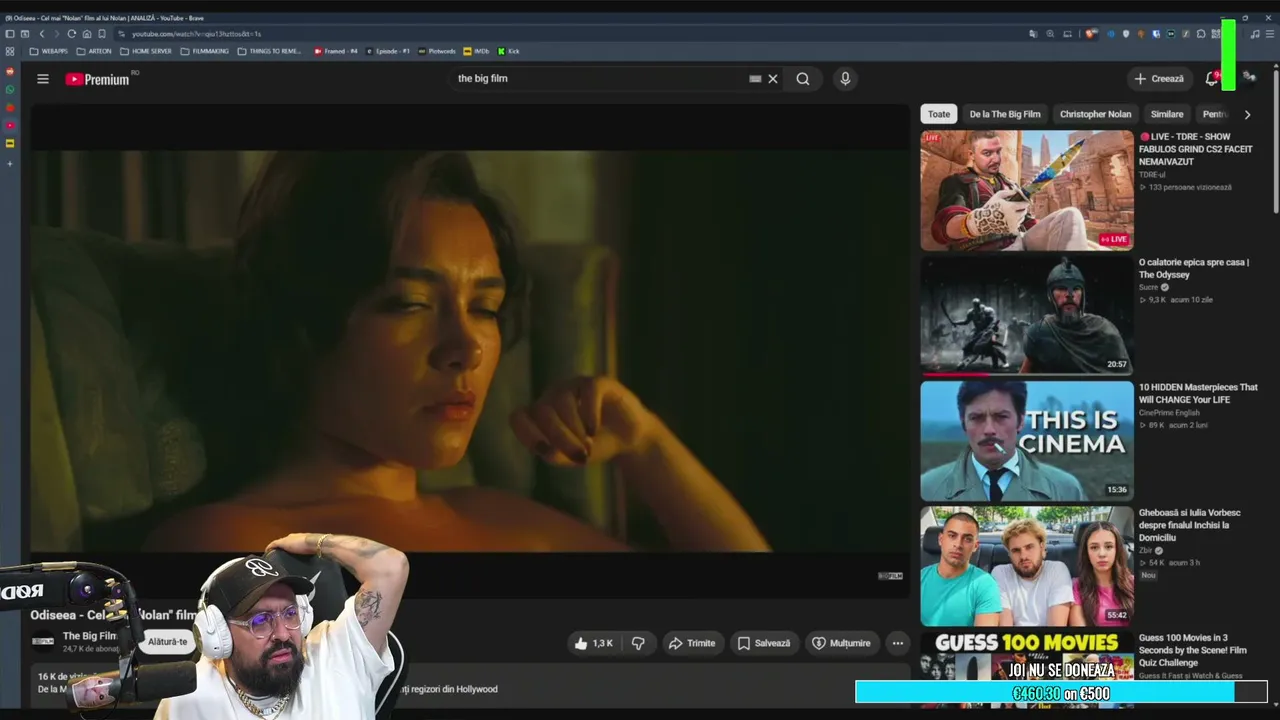Toggle the vertical tabs sidebar panel icon
1280x720 pixels.
coord(10,34)
